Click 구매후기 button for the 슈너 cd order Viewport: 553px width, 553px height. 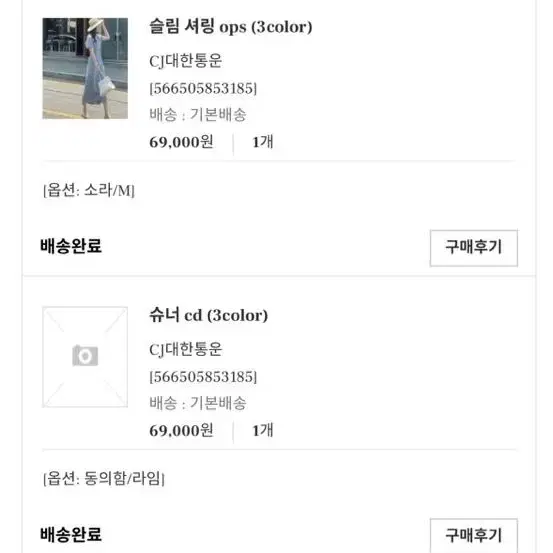click(x=474, y=535)
